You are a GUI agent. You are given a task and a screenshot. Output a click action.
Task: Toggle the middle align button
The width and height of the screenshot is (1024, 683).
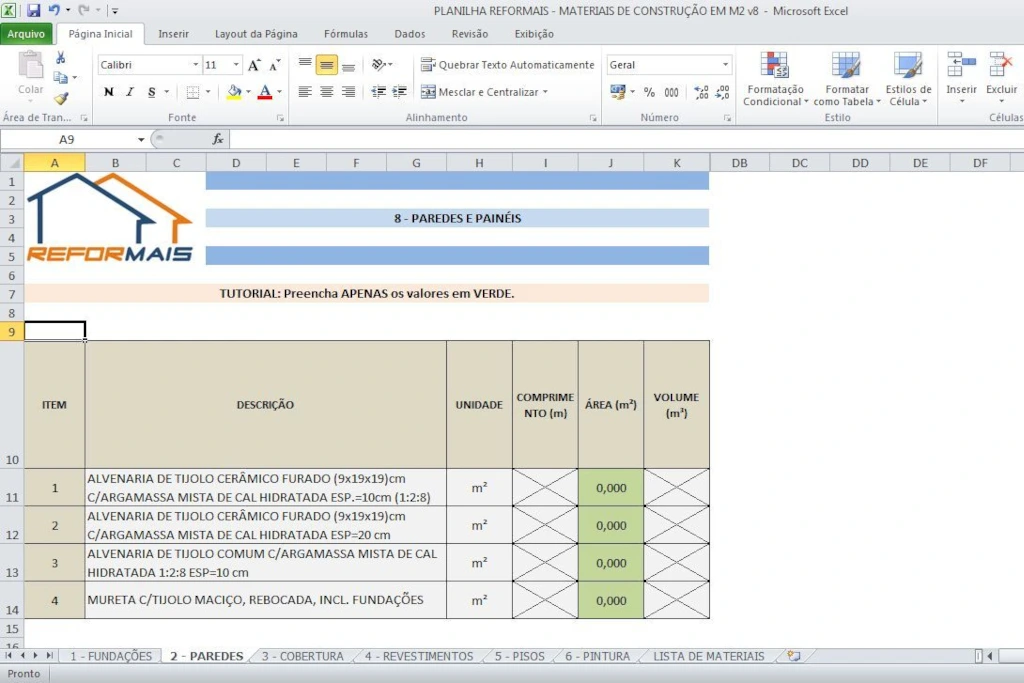[326, 65]
